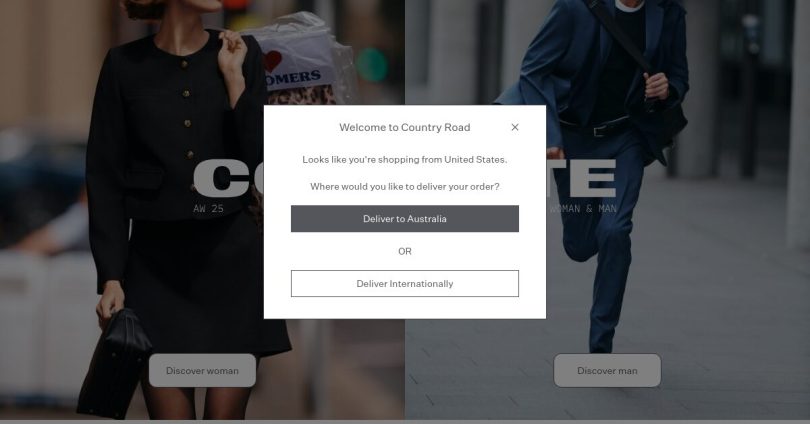Click the OR separator between delivery buttons
The width and height of the screenshot is (810, 424).
[404, 251]
